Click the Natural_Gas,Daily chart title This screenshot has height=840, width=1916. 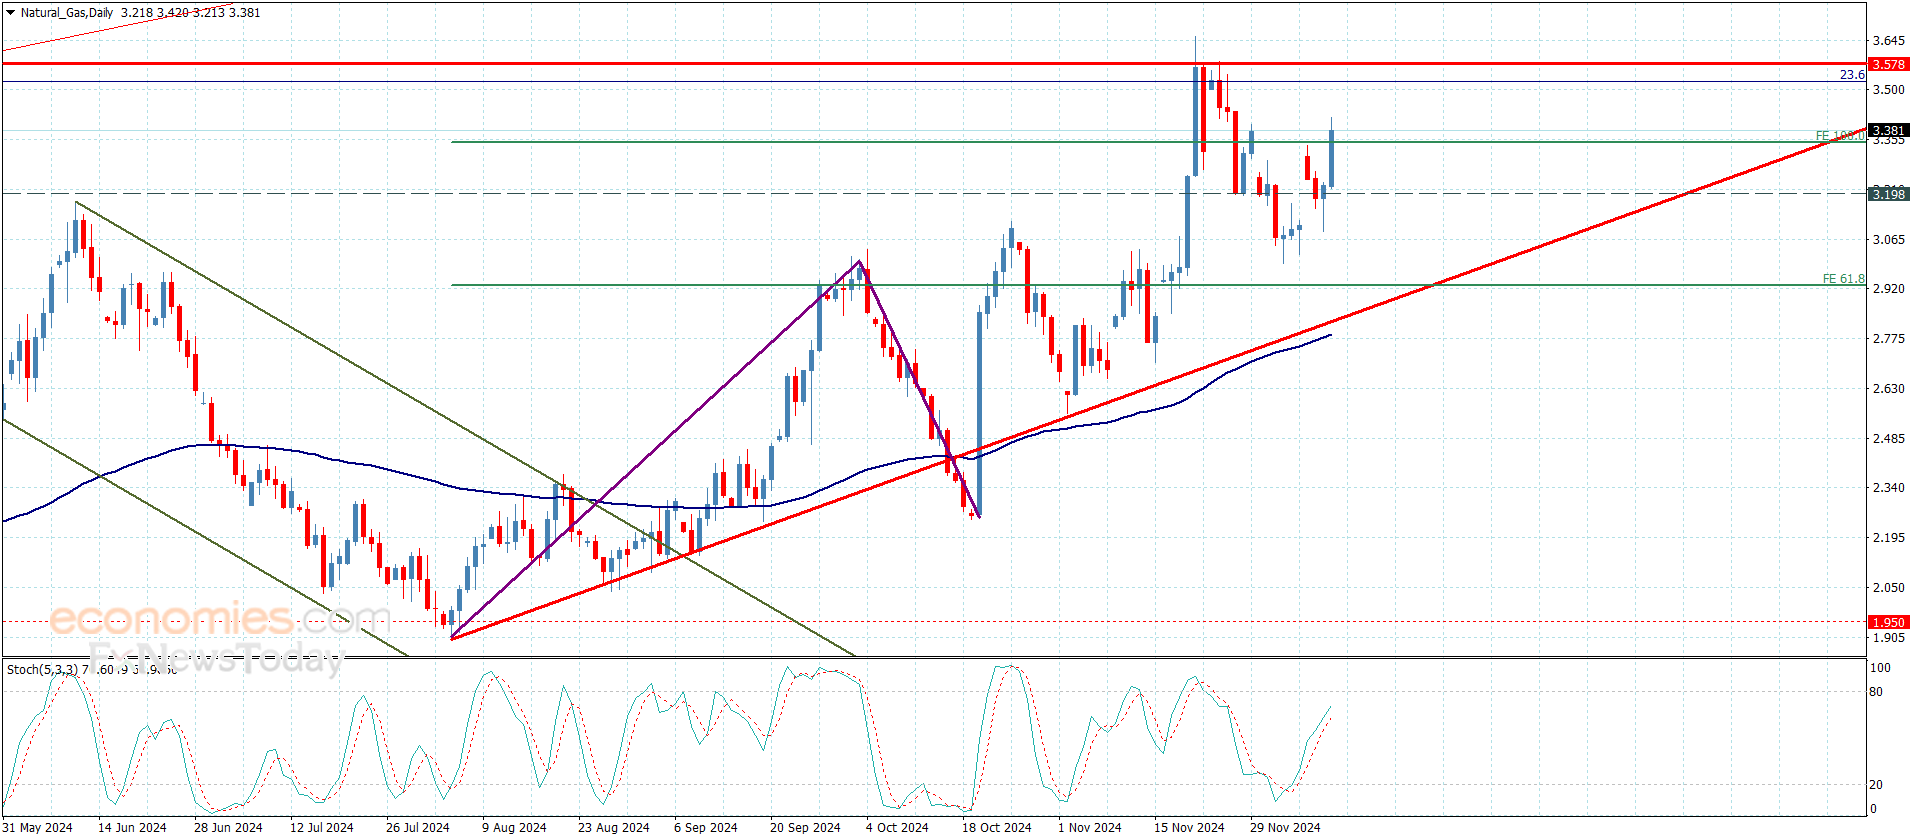66,13
